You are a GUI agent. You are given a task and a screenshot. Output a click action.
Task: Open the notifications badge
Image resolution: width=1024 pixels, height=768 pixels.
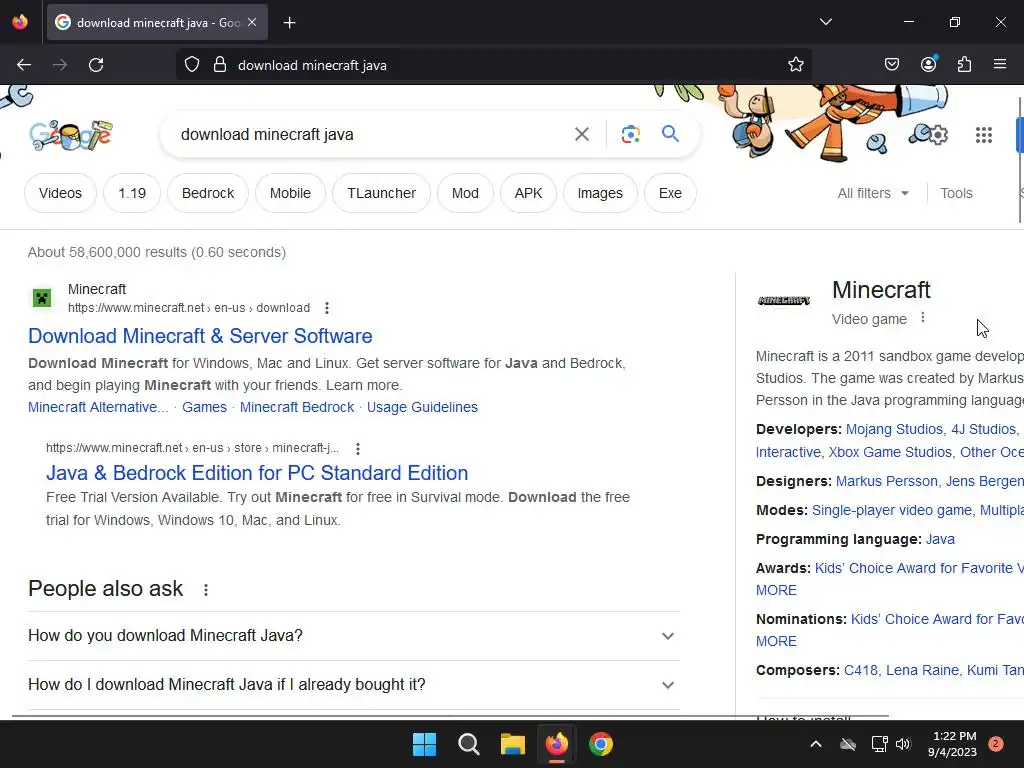pyautogui.click(x=996, y=743)
